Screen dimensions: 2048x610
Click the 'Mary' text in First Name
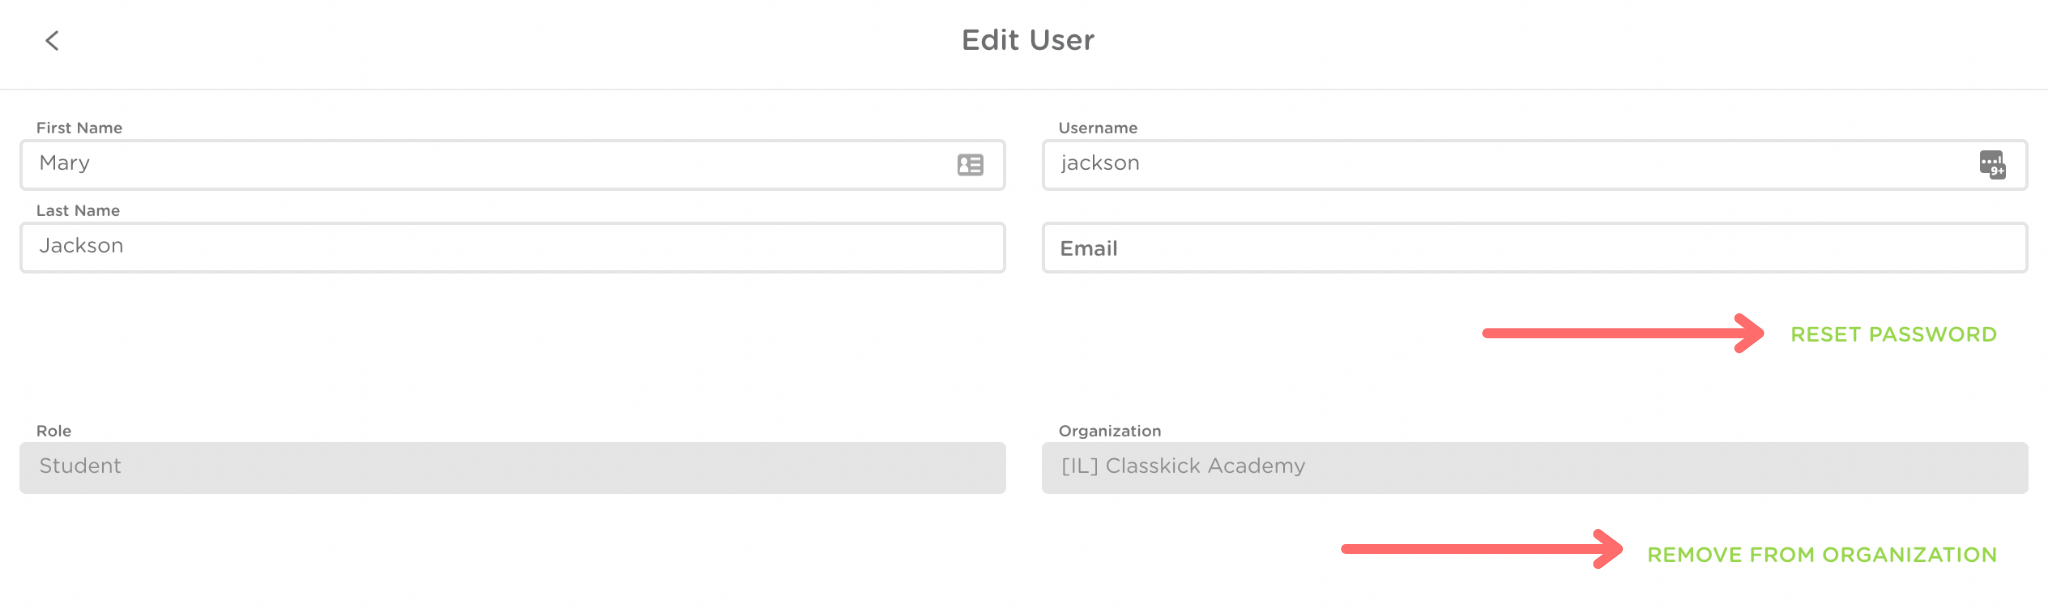click(65, 163)
